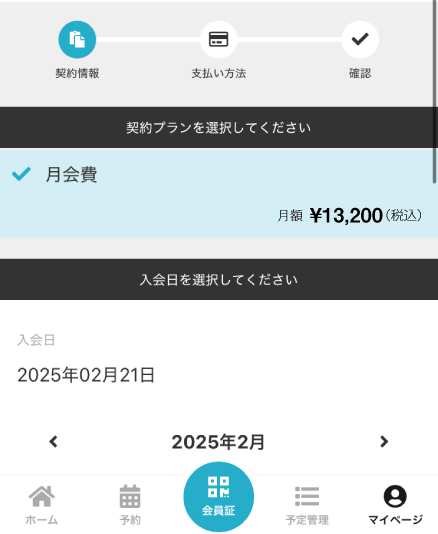Click the 確認 checkmark step icon

(x=360, y=40)
